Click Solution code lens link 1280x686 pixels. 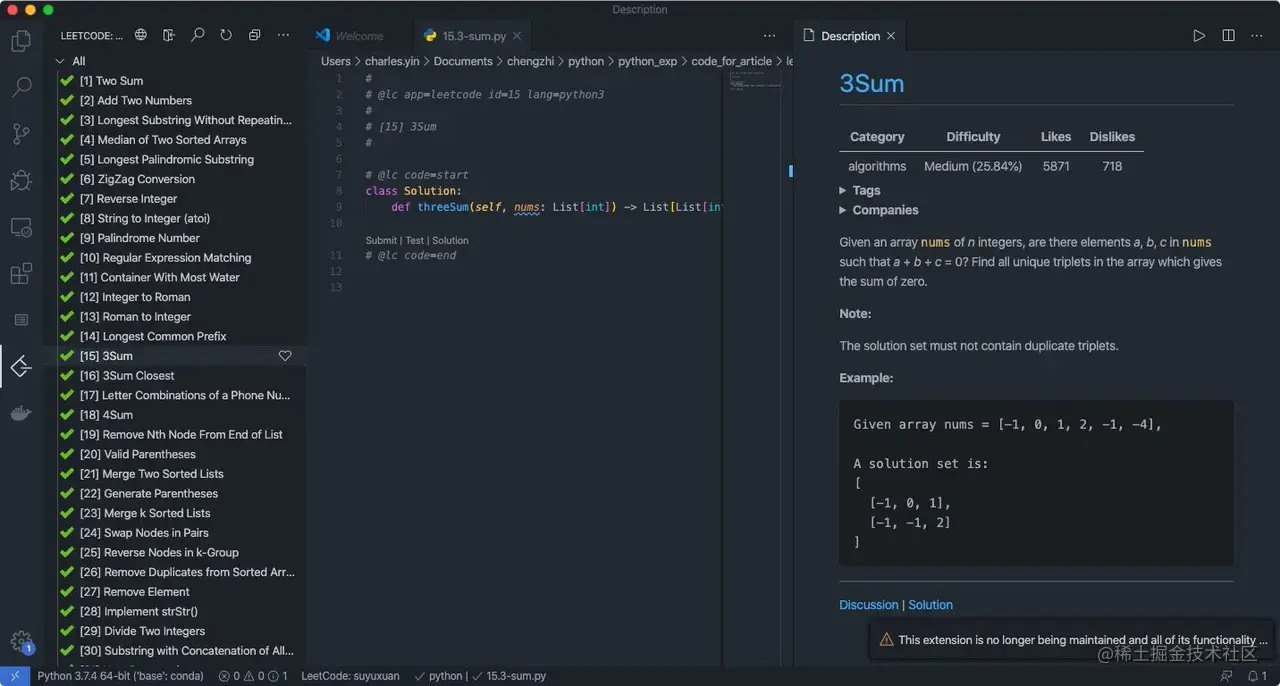[450, 240]
